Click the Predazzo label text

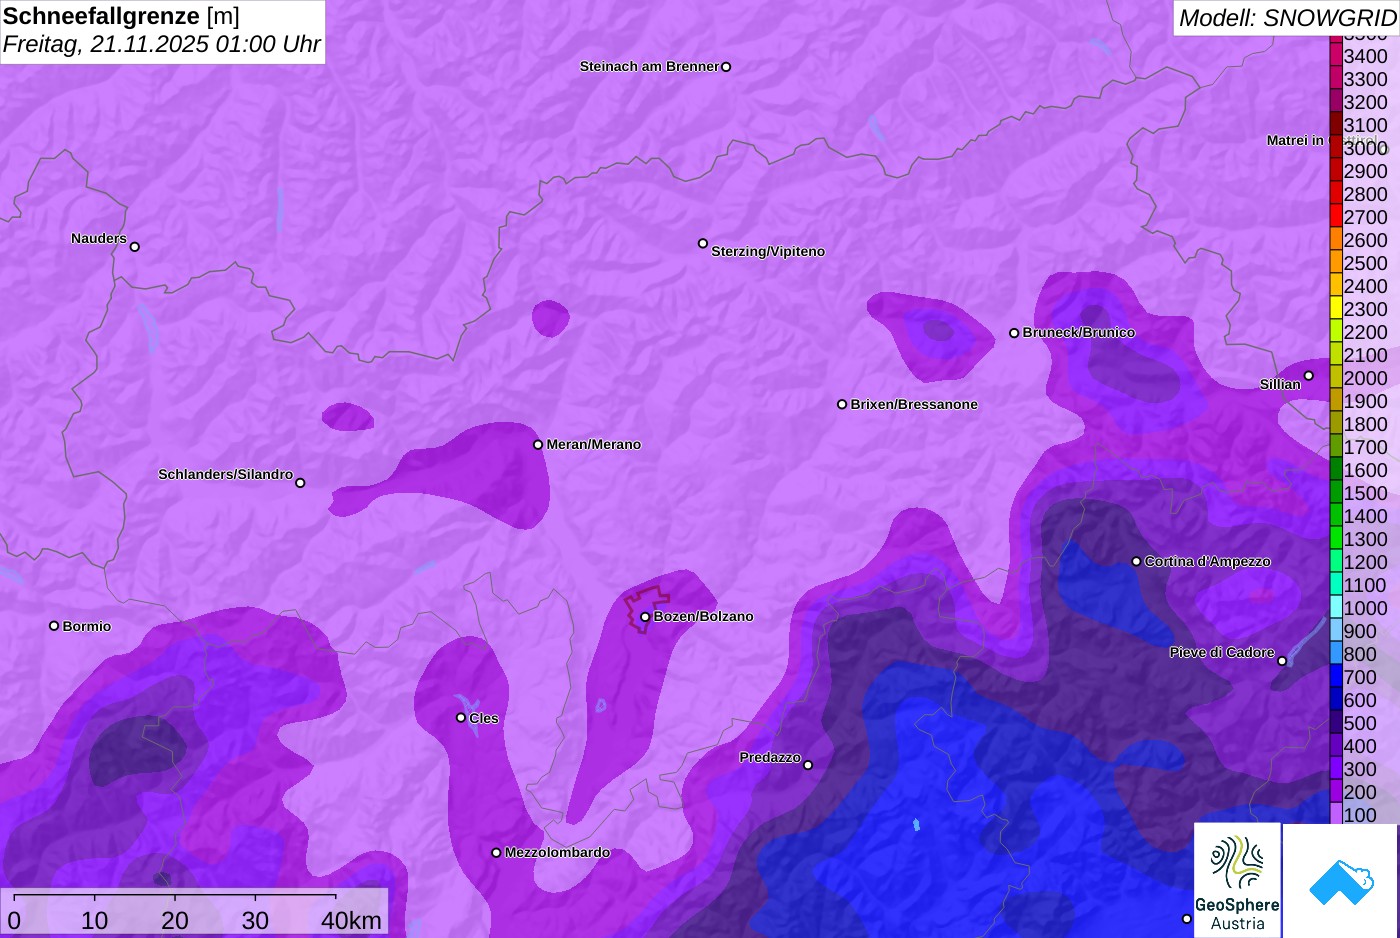(x=770, y=757)
